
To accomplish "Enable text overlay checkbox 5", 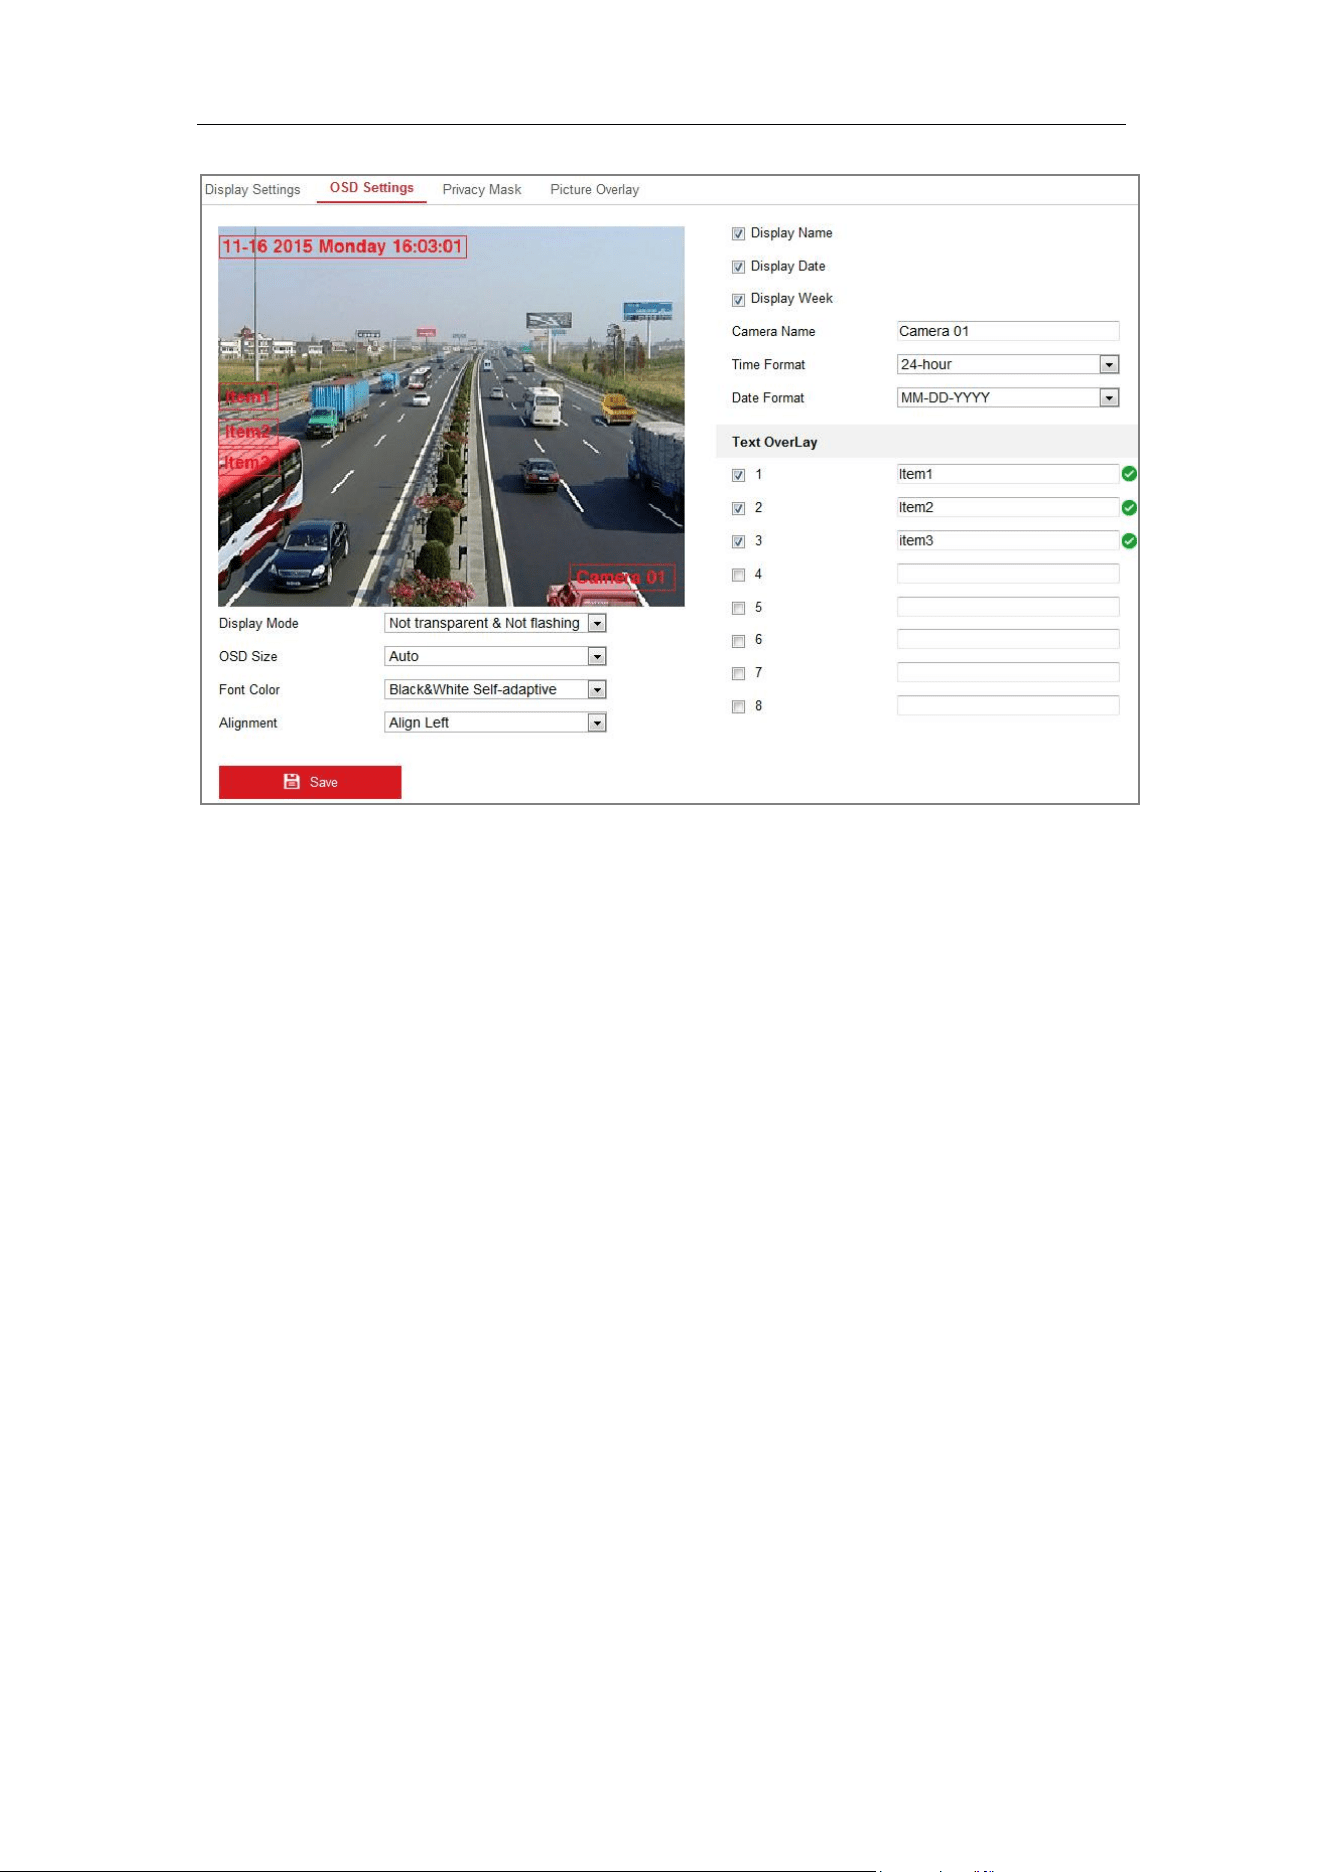I will pyautogui.click(x=738, y=608).
